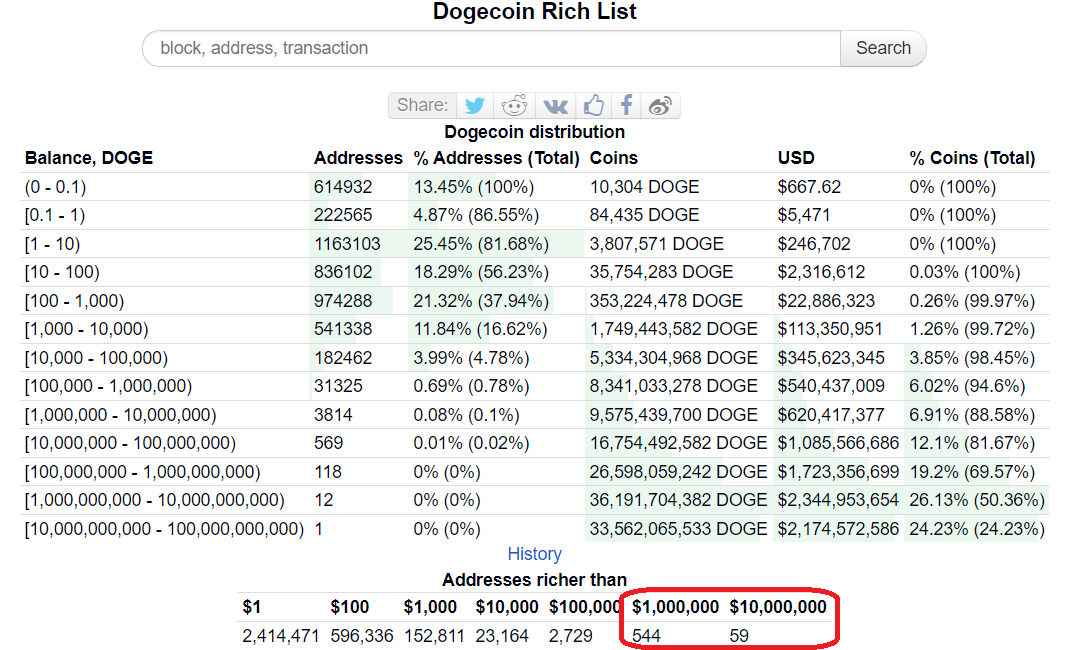This screenshot has height=650, width=1066.
Task: Click the address count 614932
Action: tap(343, 186)
